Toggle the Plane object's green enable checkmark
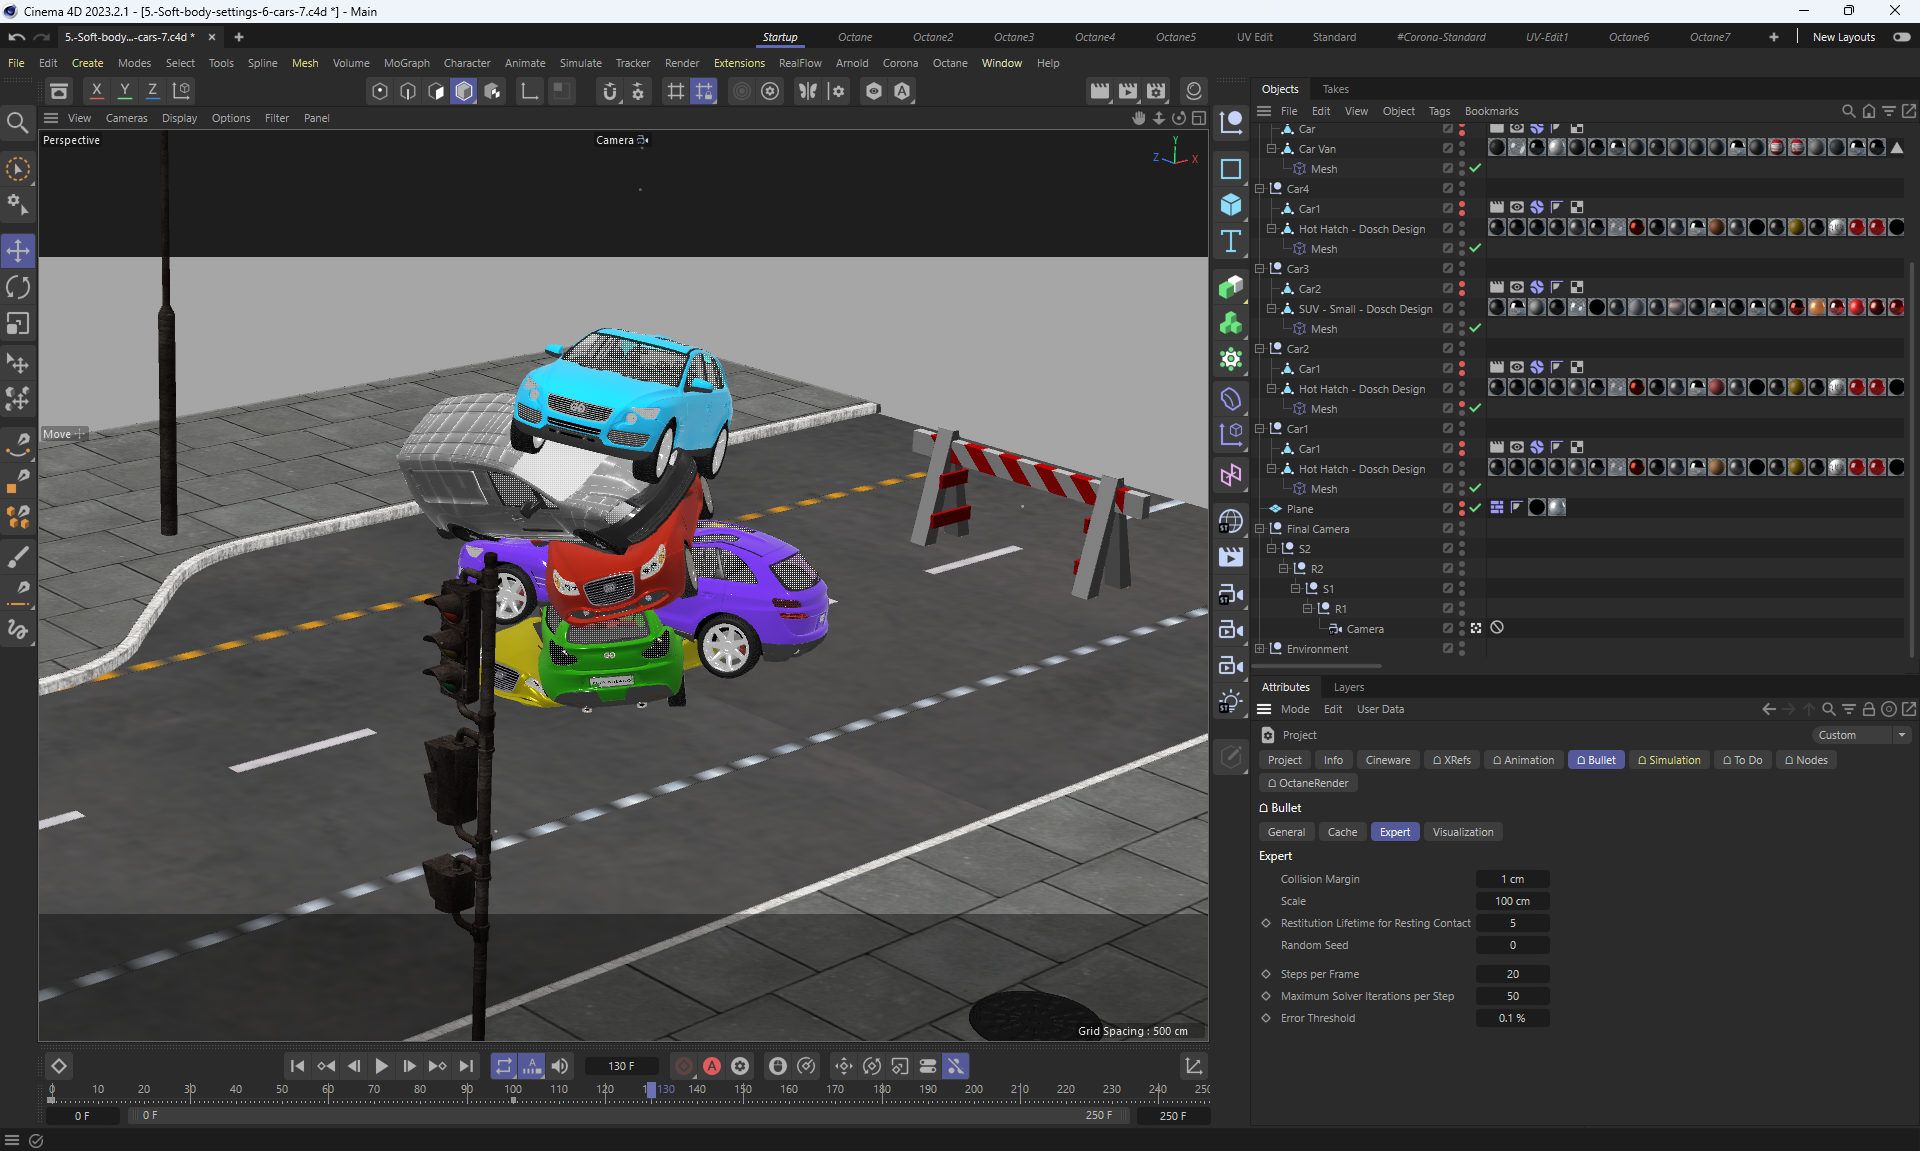The height and width of the screenshot is (1151, 1920). 1475,508
